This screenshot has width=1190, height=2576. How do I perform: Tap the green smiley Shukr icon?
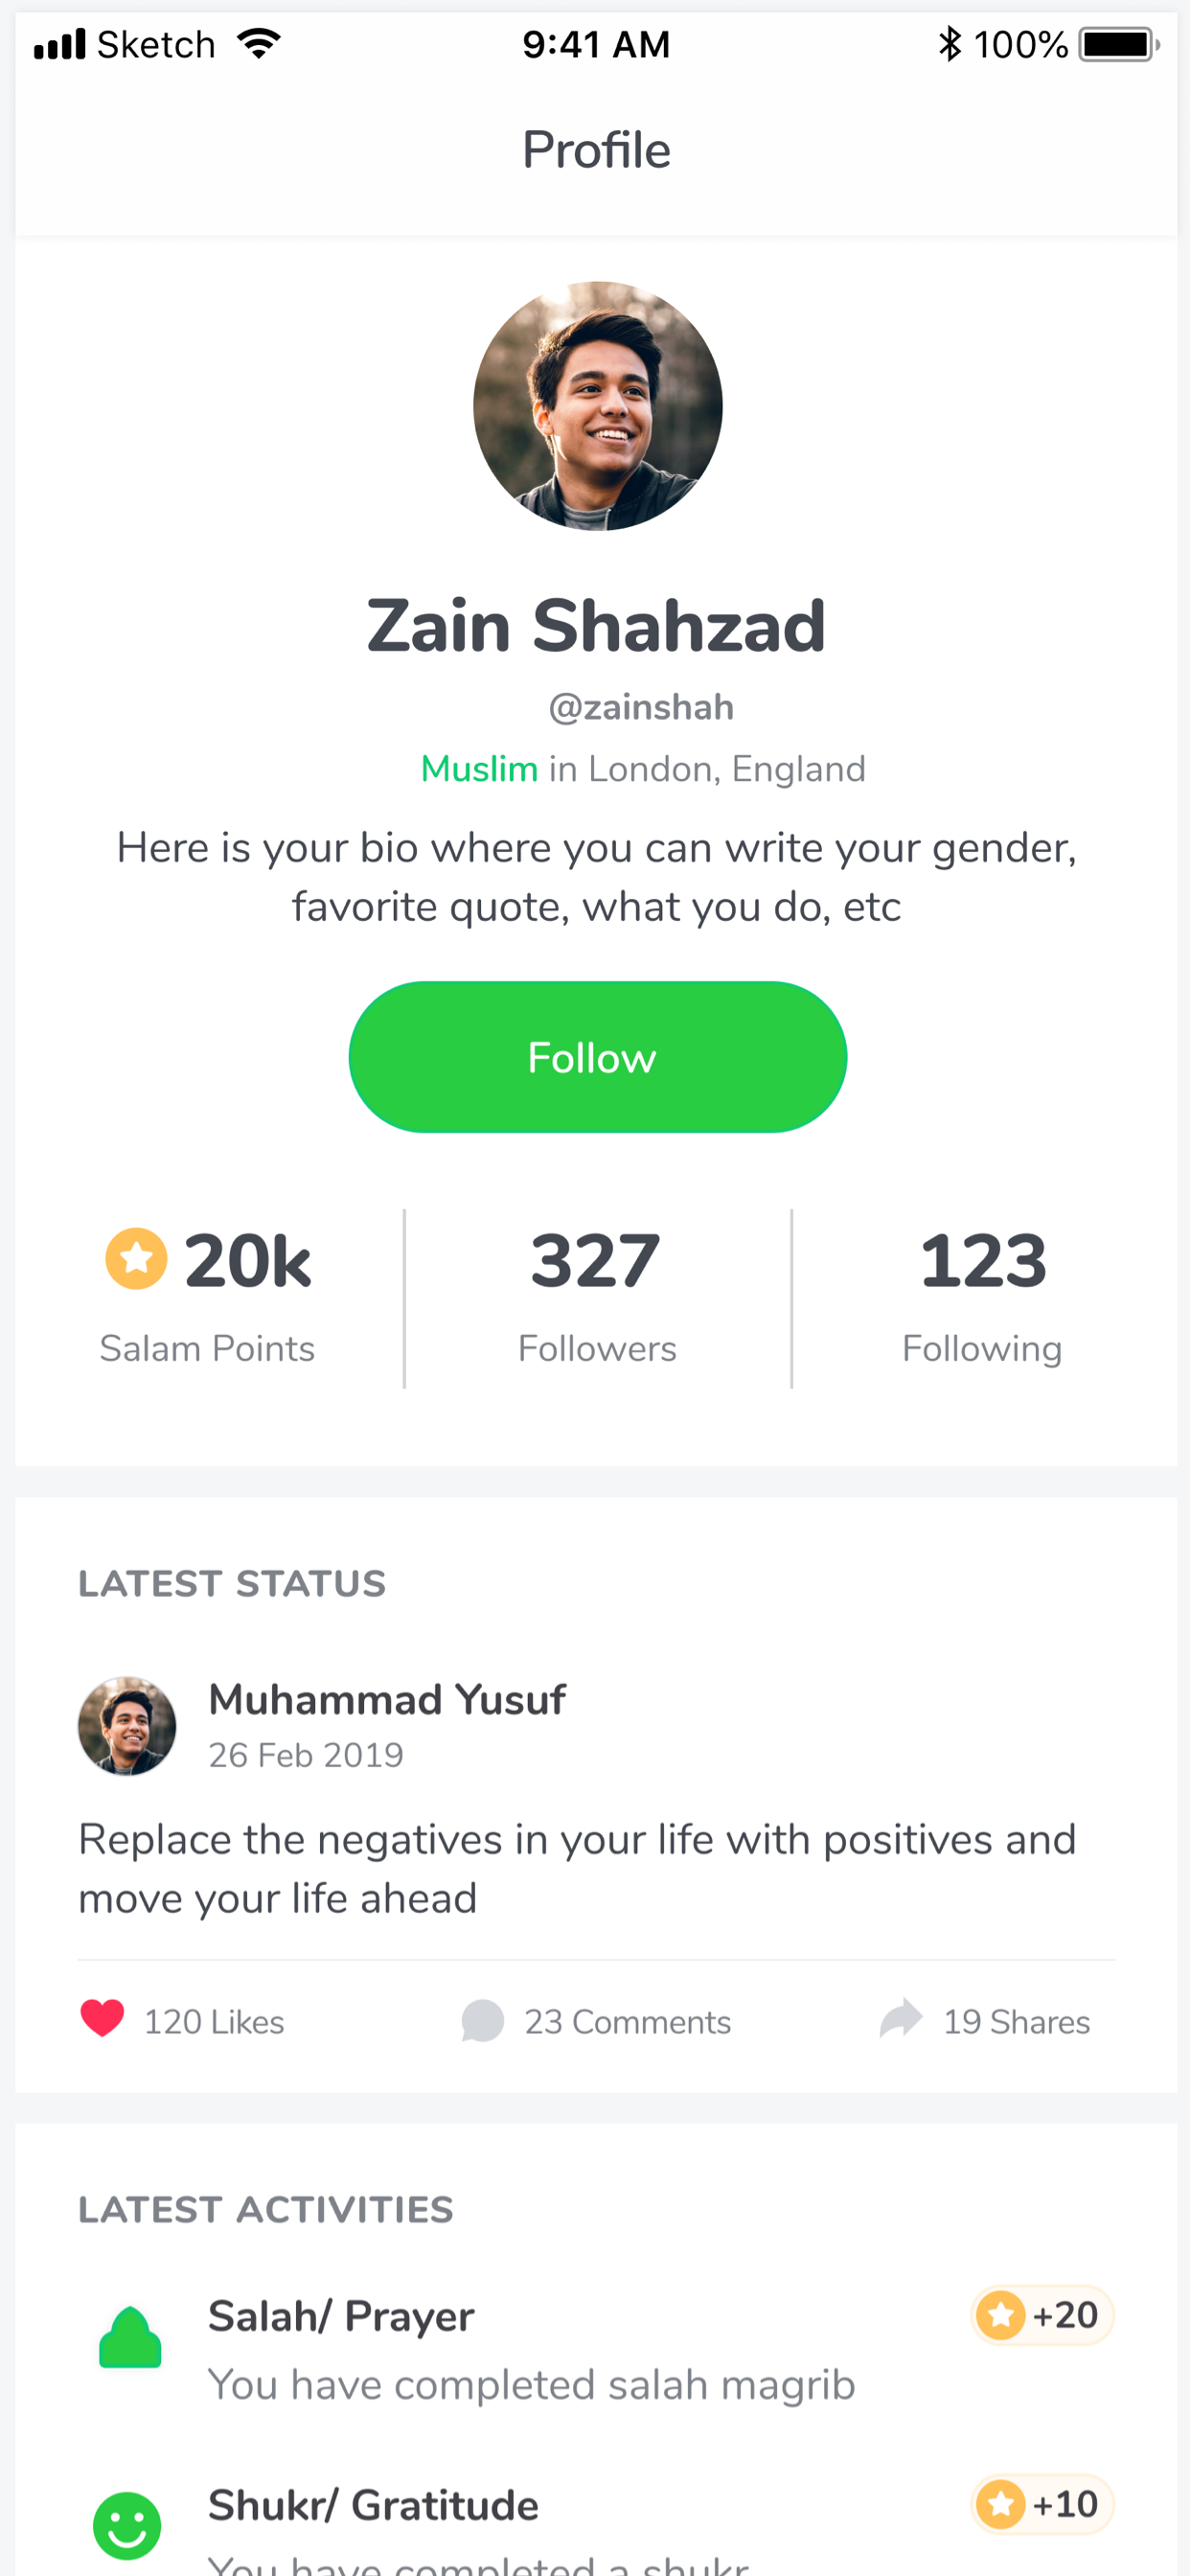click(127, 2525)
